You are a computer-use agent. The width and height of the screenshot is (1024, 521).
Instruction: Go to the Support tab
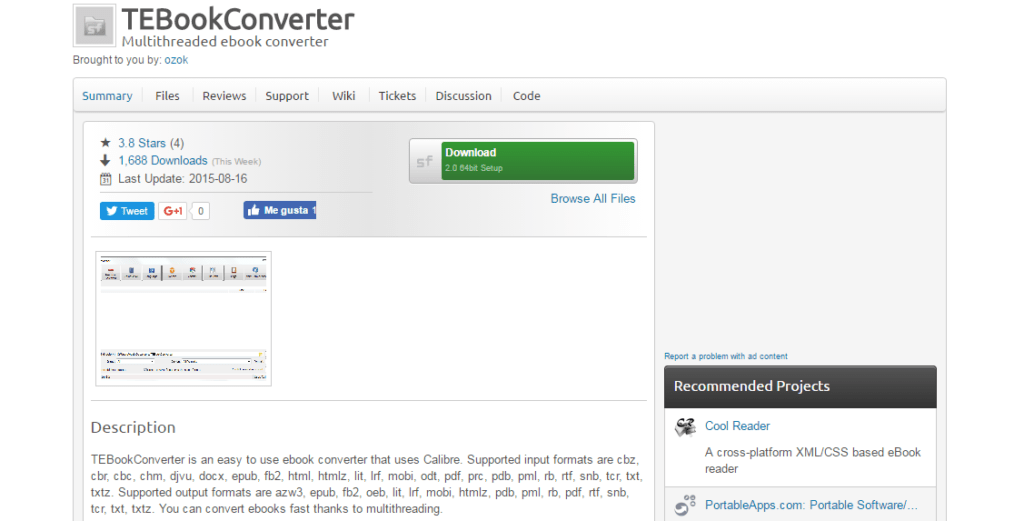point(287,96)
